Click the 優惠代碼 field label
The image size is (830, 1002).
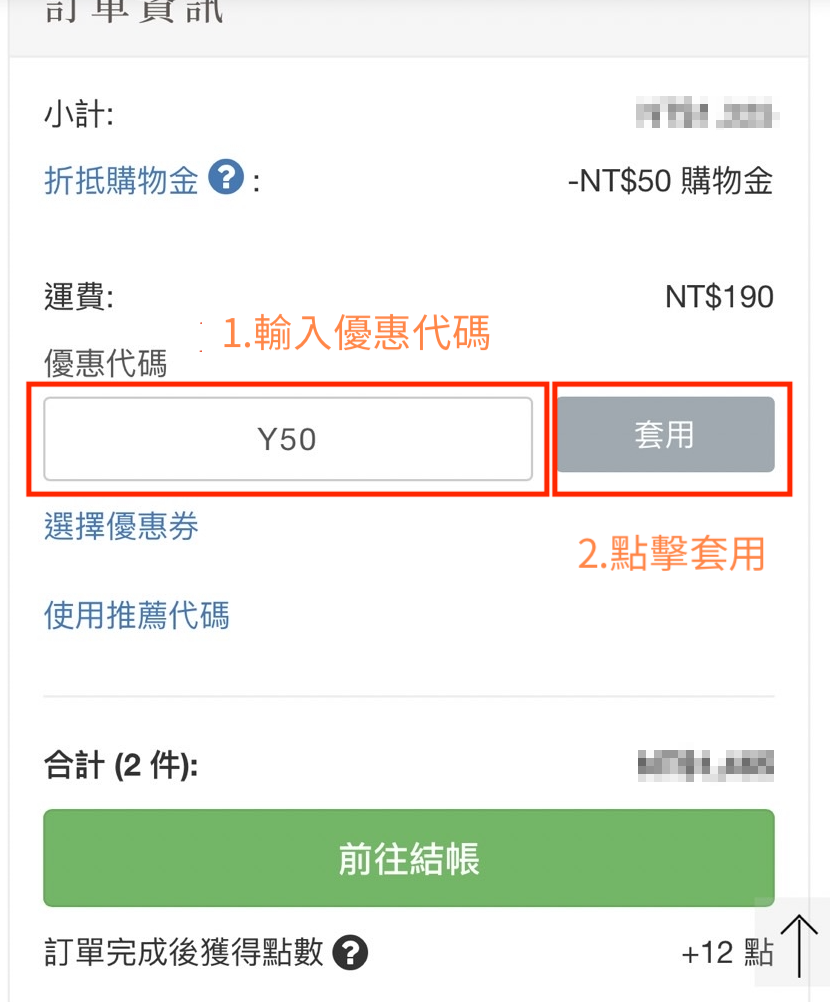[105, 364]
